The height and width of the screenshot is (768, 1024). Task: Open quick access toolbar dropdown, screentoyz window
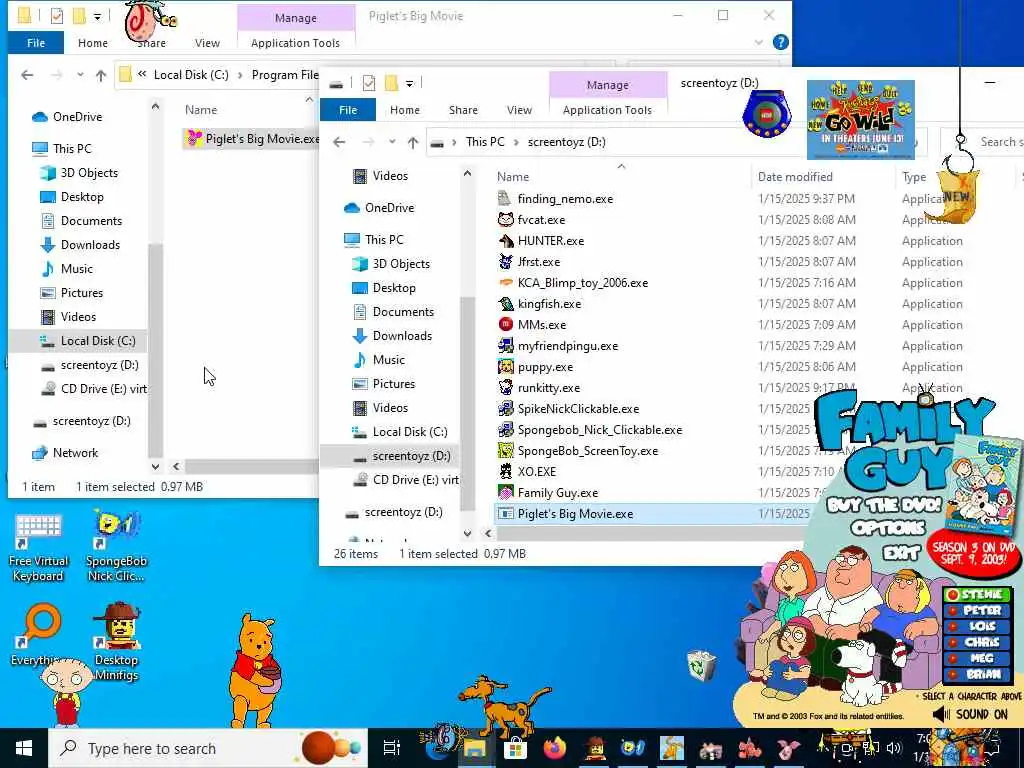409,83
